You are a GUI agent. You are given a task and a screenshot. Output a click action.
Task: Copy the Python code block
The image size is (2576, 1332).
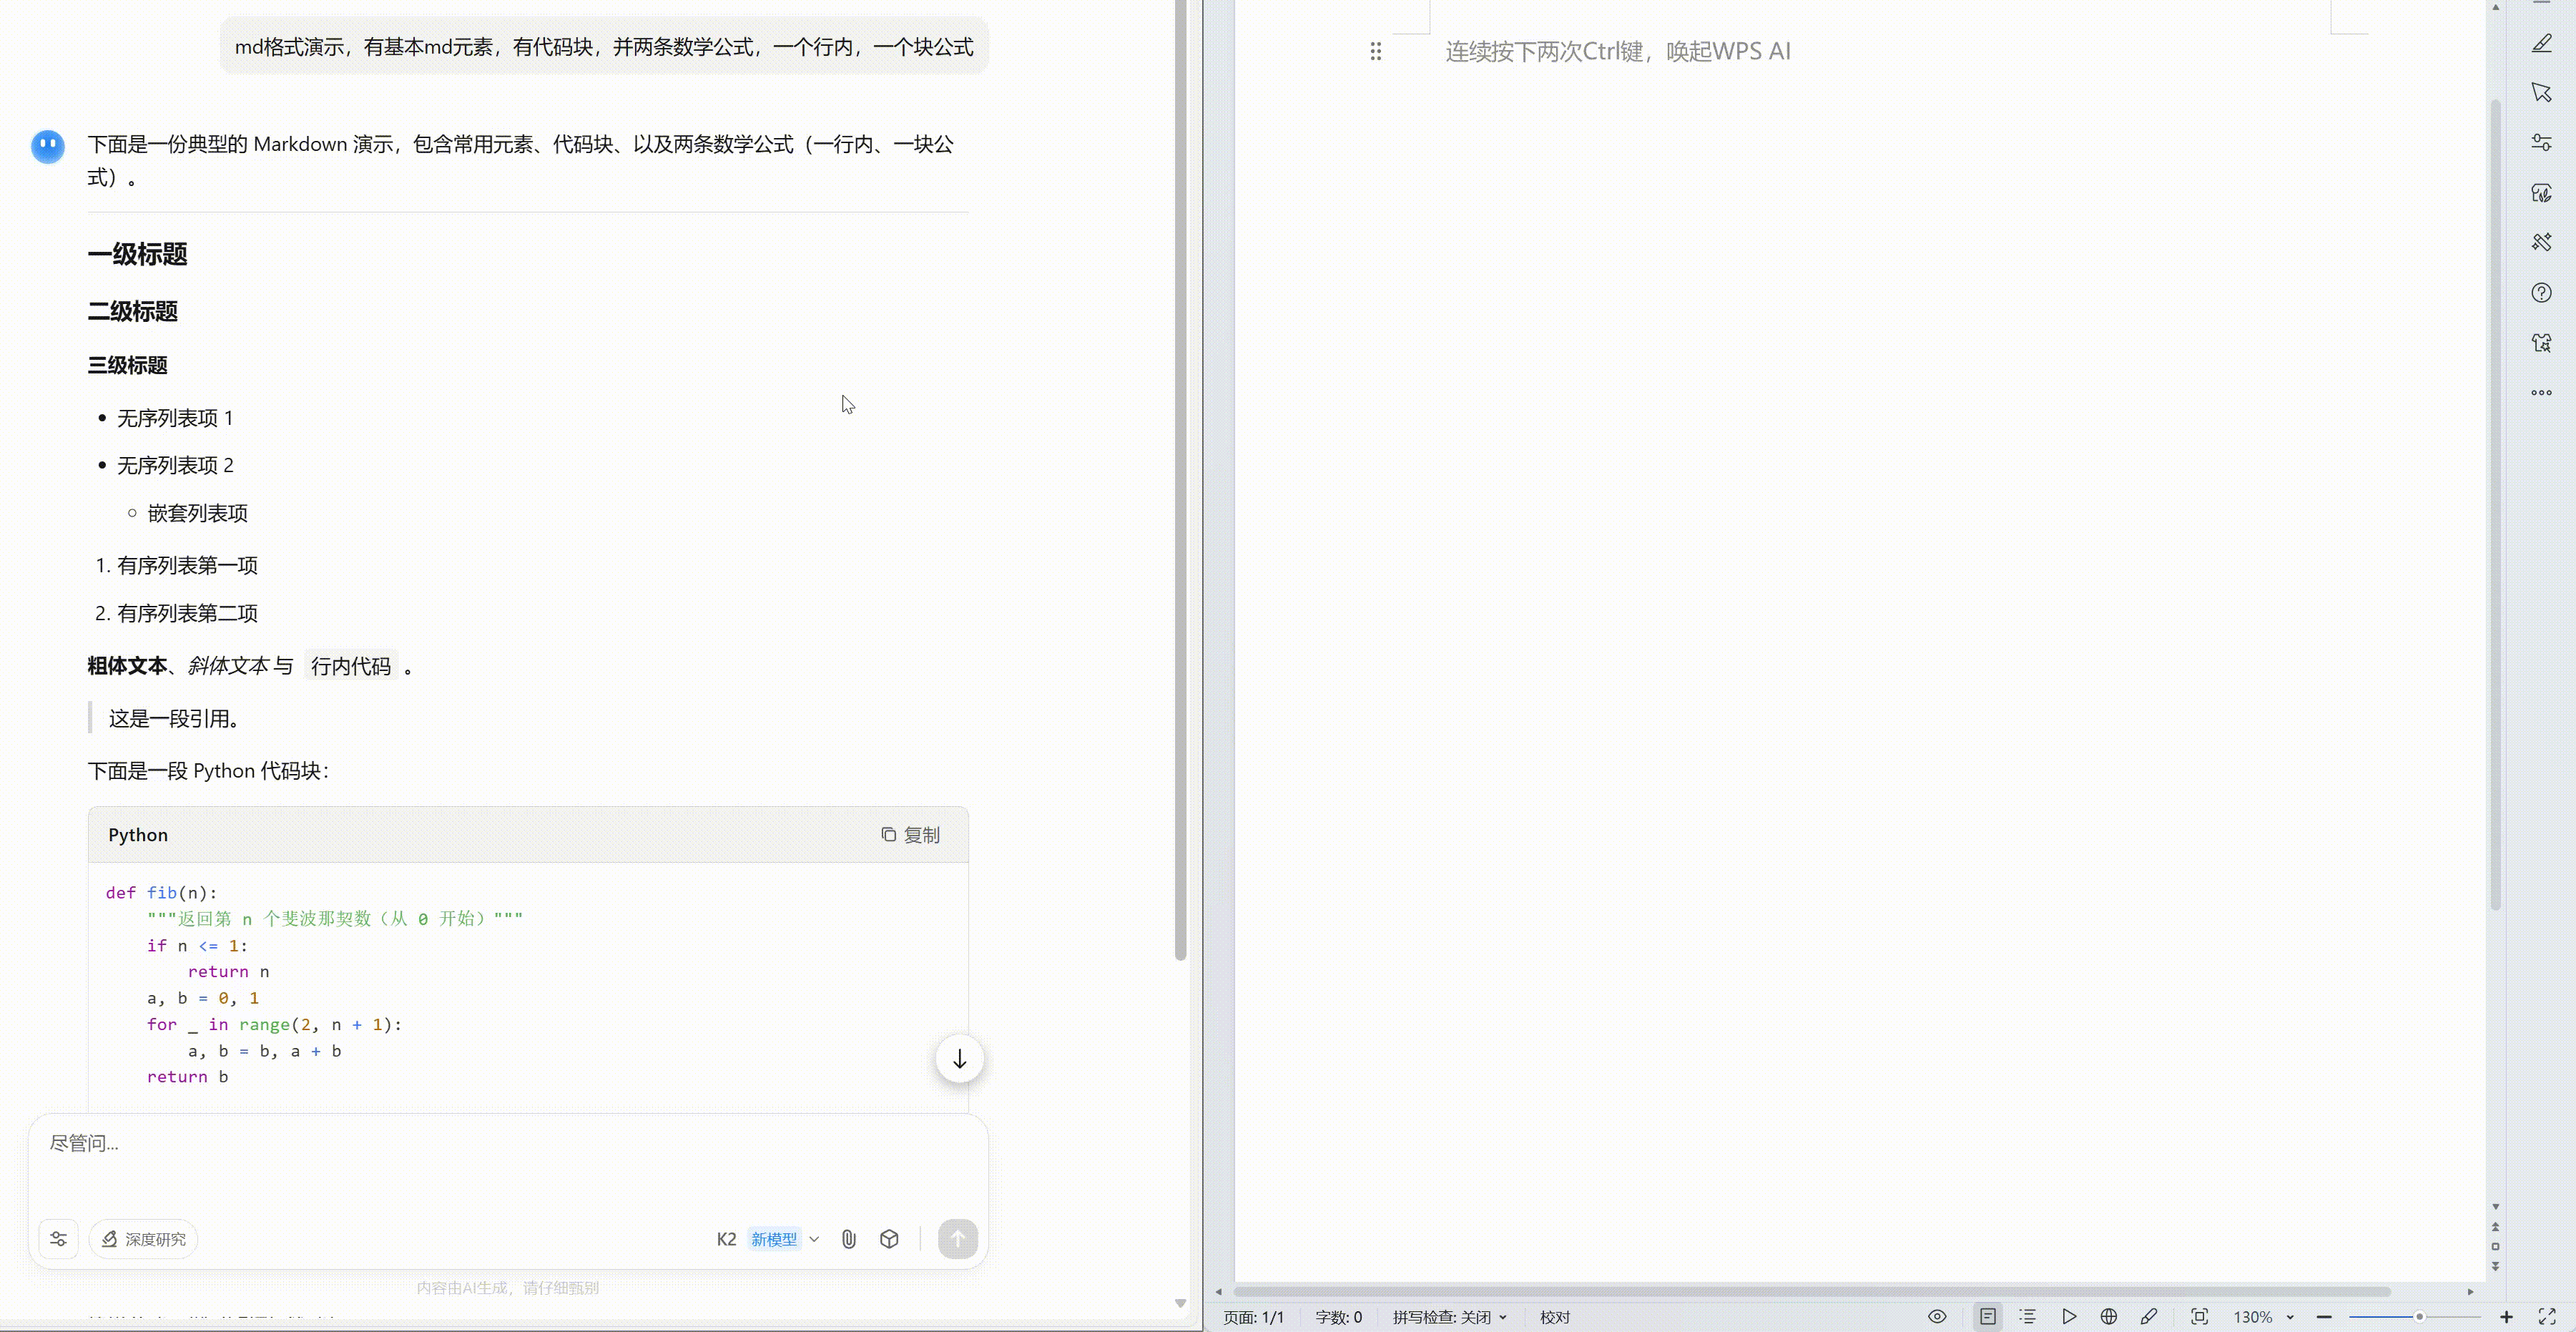[x=910, y=834]
